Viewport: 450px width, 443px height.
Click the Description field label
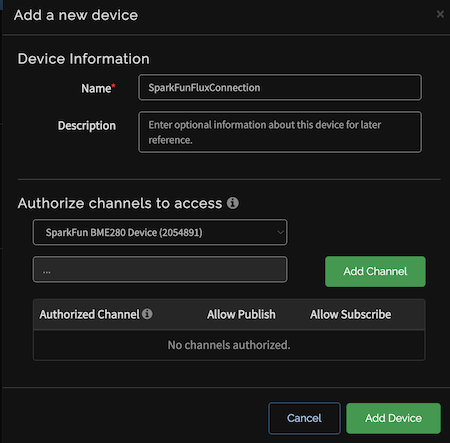[x=87, y=126]
